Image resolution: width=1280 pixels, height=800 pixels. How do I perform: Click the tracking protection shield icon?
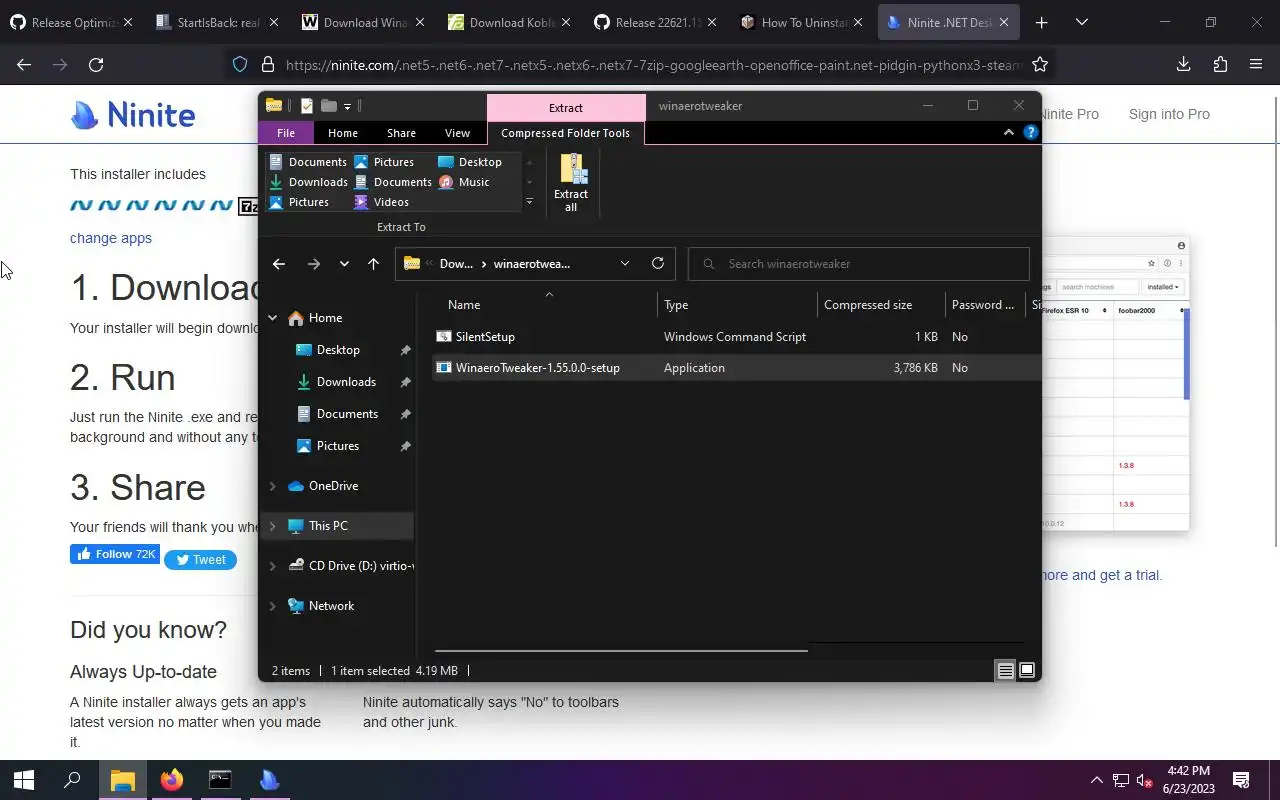pyautogui.click(x=240, y=65)
